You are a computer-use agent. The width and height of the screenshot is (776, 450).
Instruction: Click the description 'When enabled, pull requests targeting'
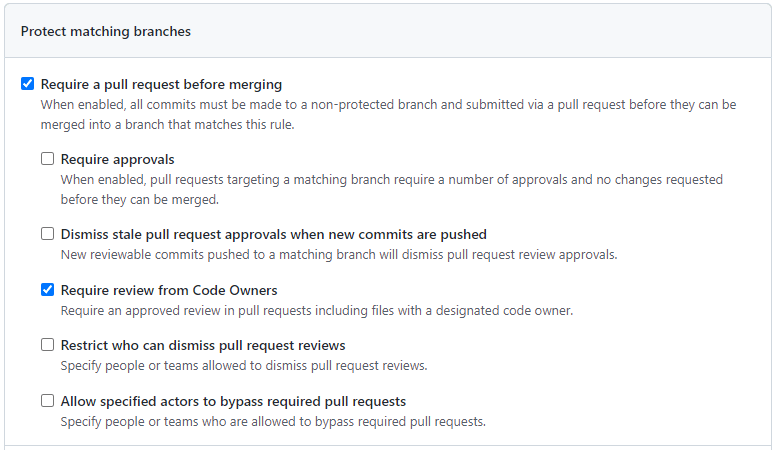click(x=391, y=189)
